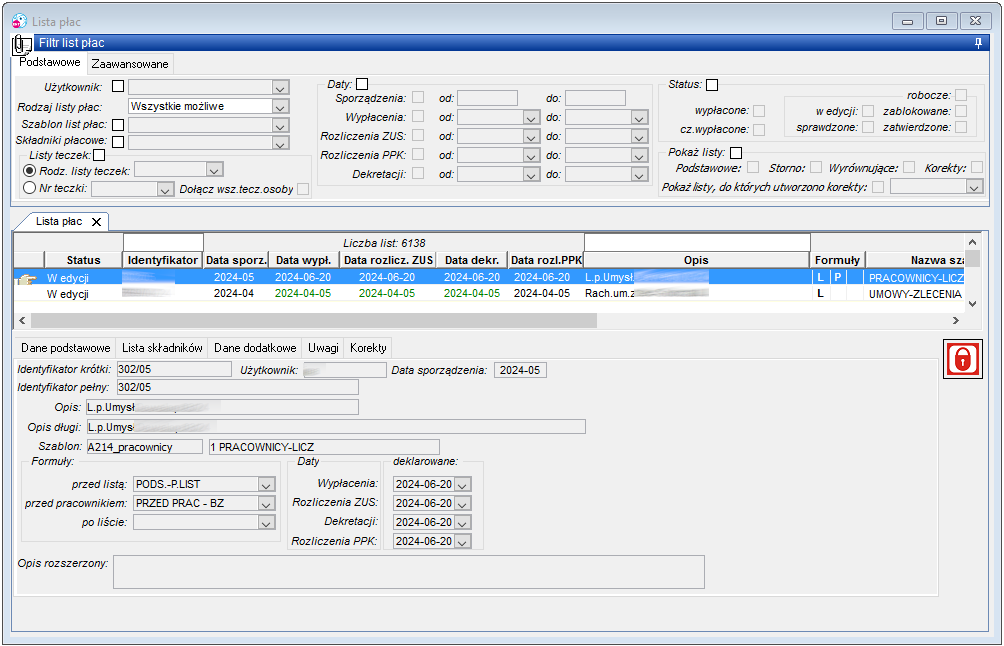Sort by the Identyfikator column header
Screen dimensions: 1004x646
point(163,260)
